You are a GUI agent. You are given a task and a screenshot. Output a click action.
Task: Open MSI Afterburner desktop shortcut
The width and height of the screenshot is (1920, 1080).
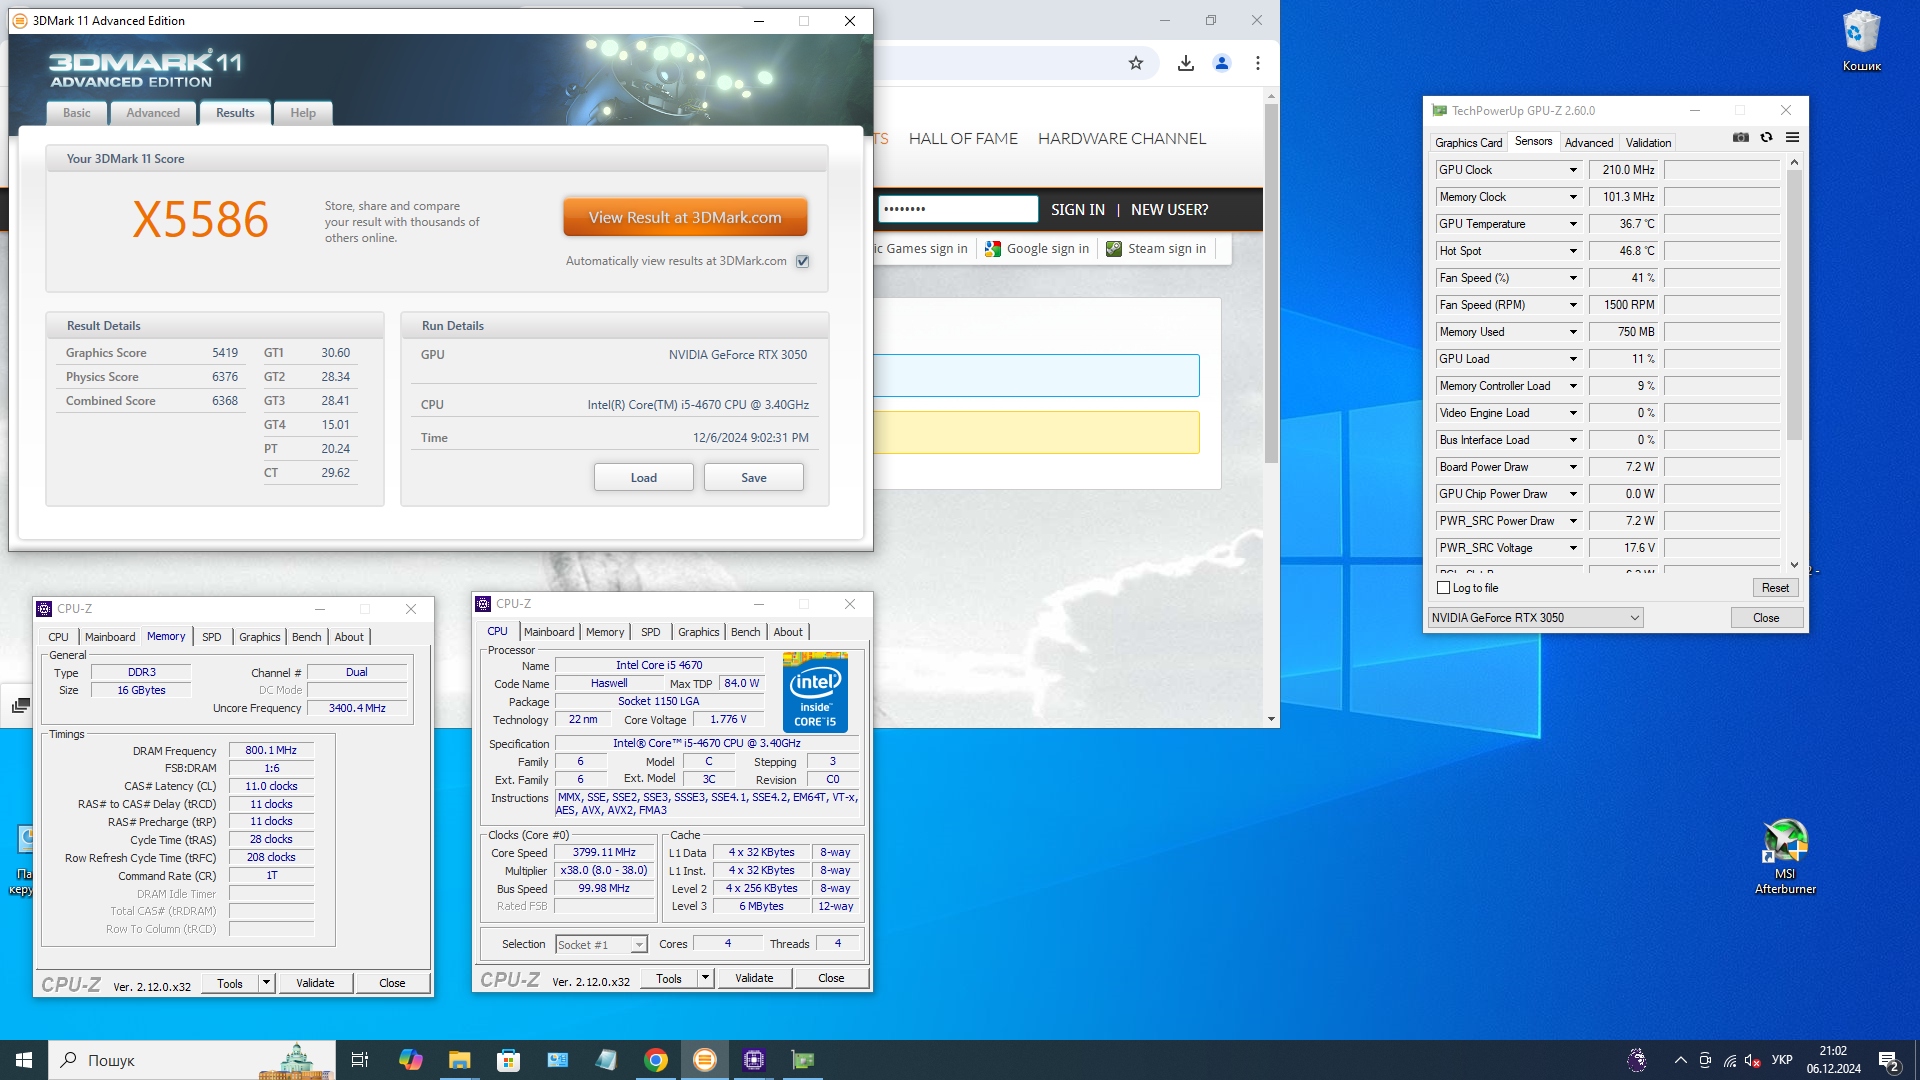pyautogui.click(x=1785, y=857)
